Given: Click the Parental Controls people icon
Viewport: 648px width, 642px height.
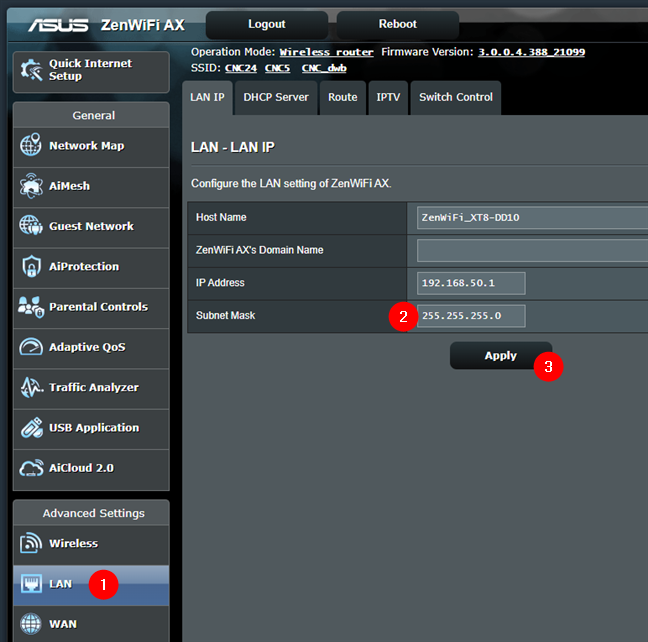Looking at the screenshot, I should (x=31, y=306).
